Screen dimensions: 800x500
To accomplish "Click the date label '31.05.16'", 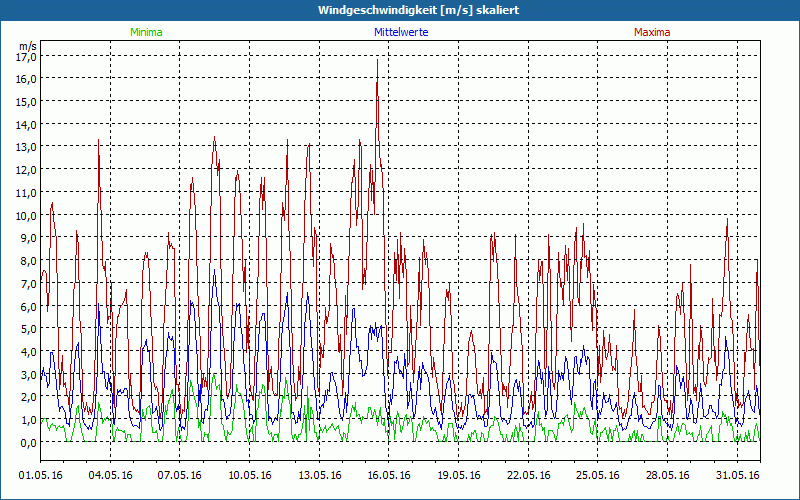I will pyautogui.click(x=737, y=475).
